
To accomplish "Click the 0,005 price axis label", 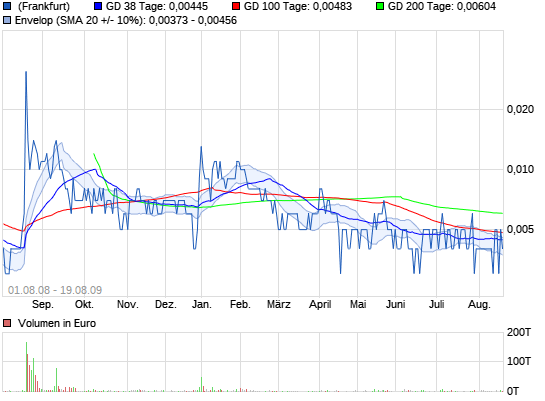I will point(520,229).
